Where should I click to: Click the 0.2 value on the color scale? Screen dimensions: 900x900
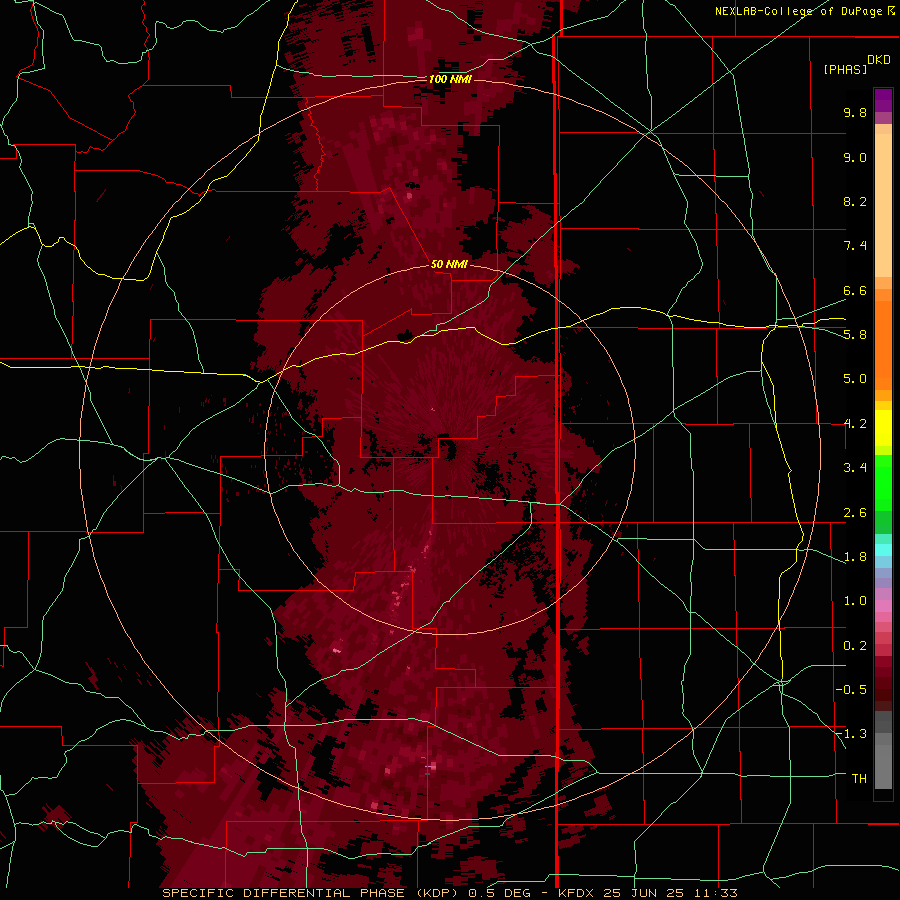click(x=855, y=646)
